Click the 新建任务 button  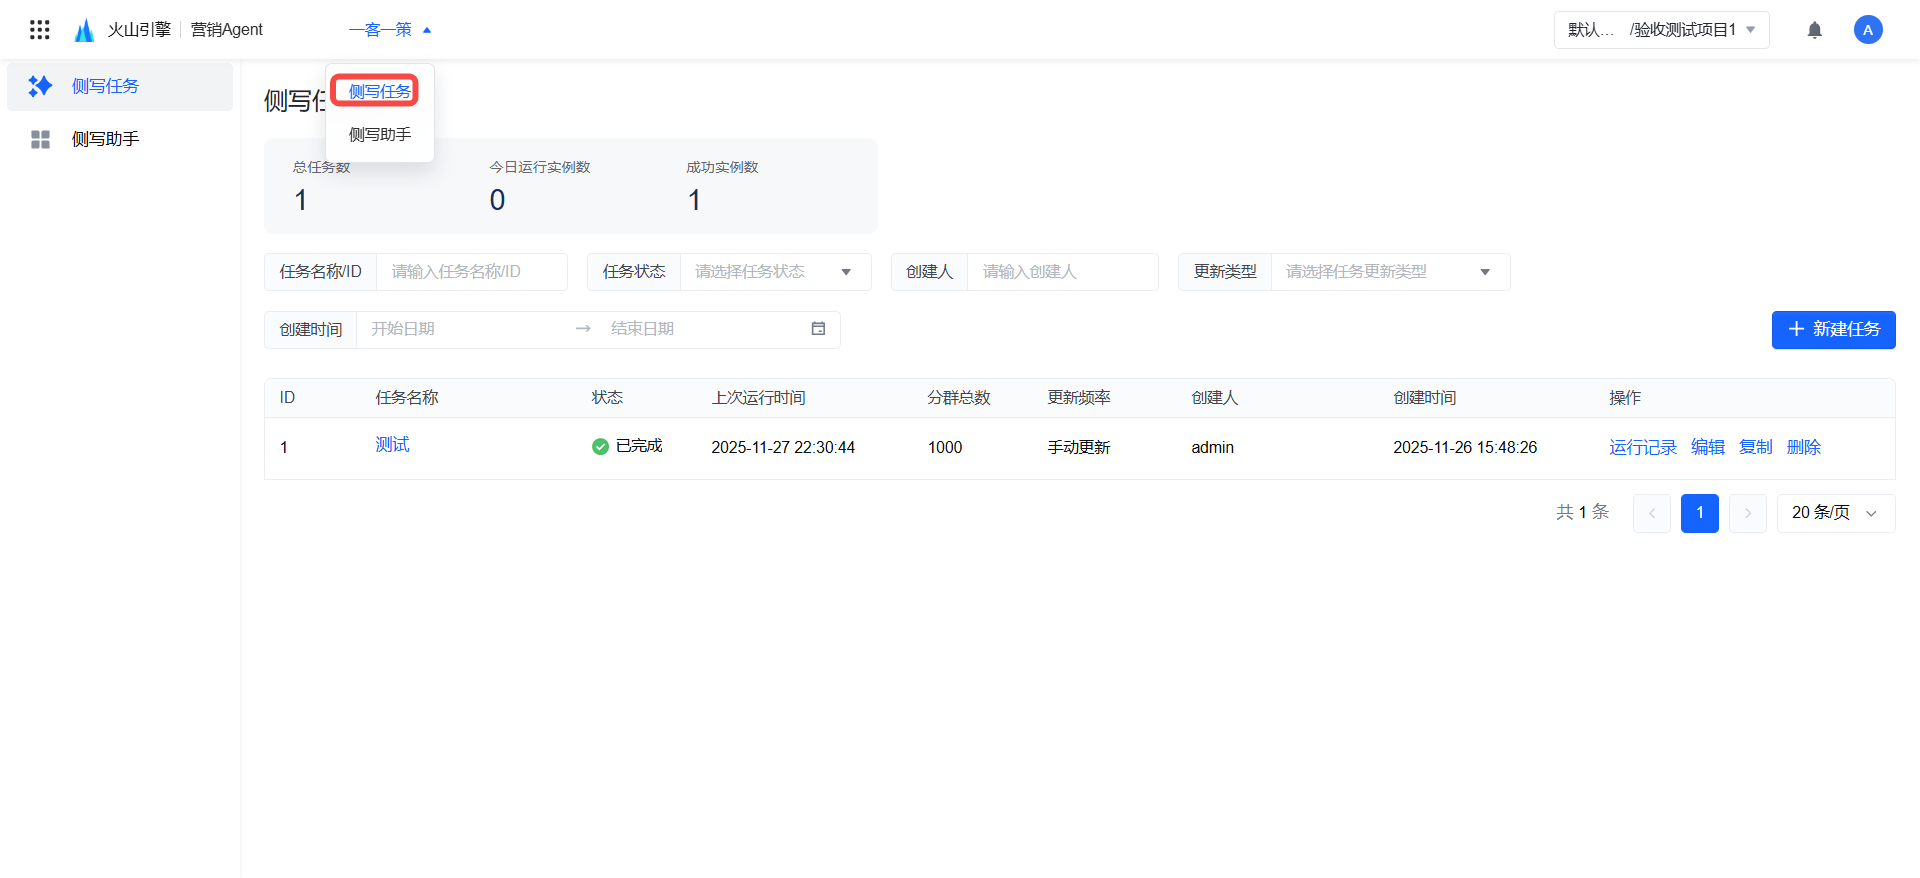click(1833, 330)
